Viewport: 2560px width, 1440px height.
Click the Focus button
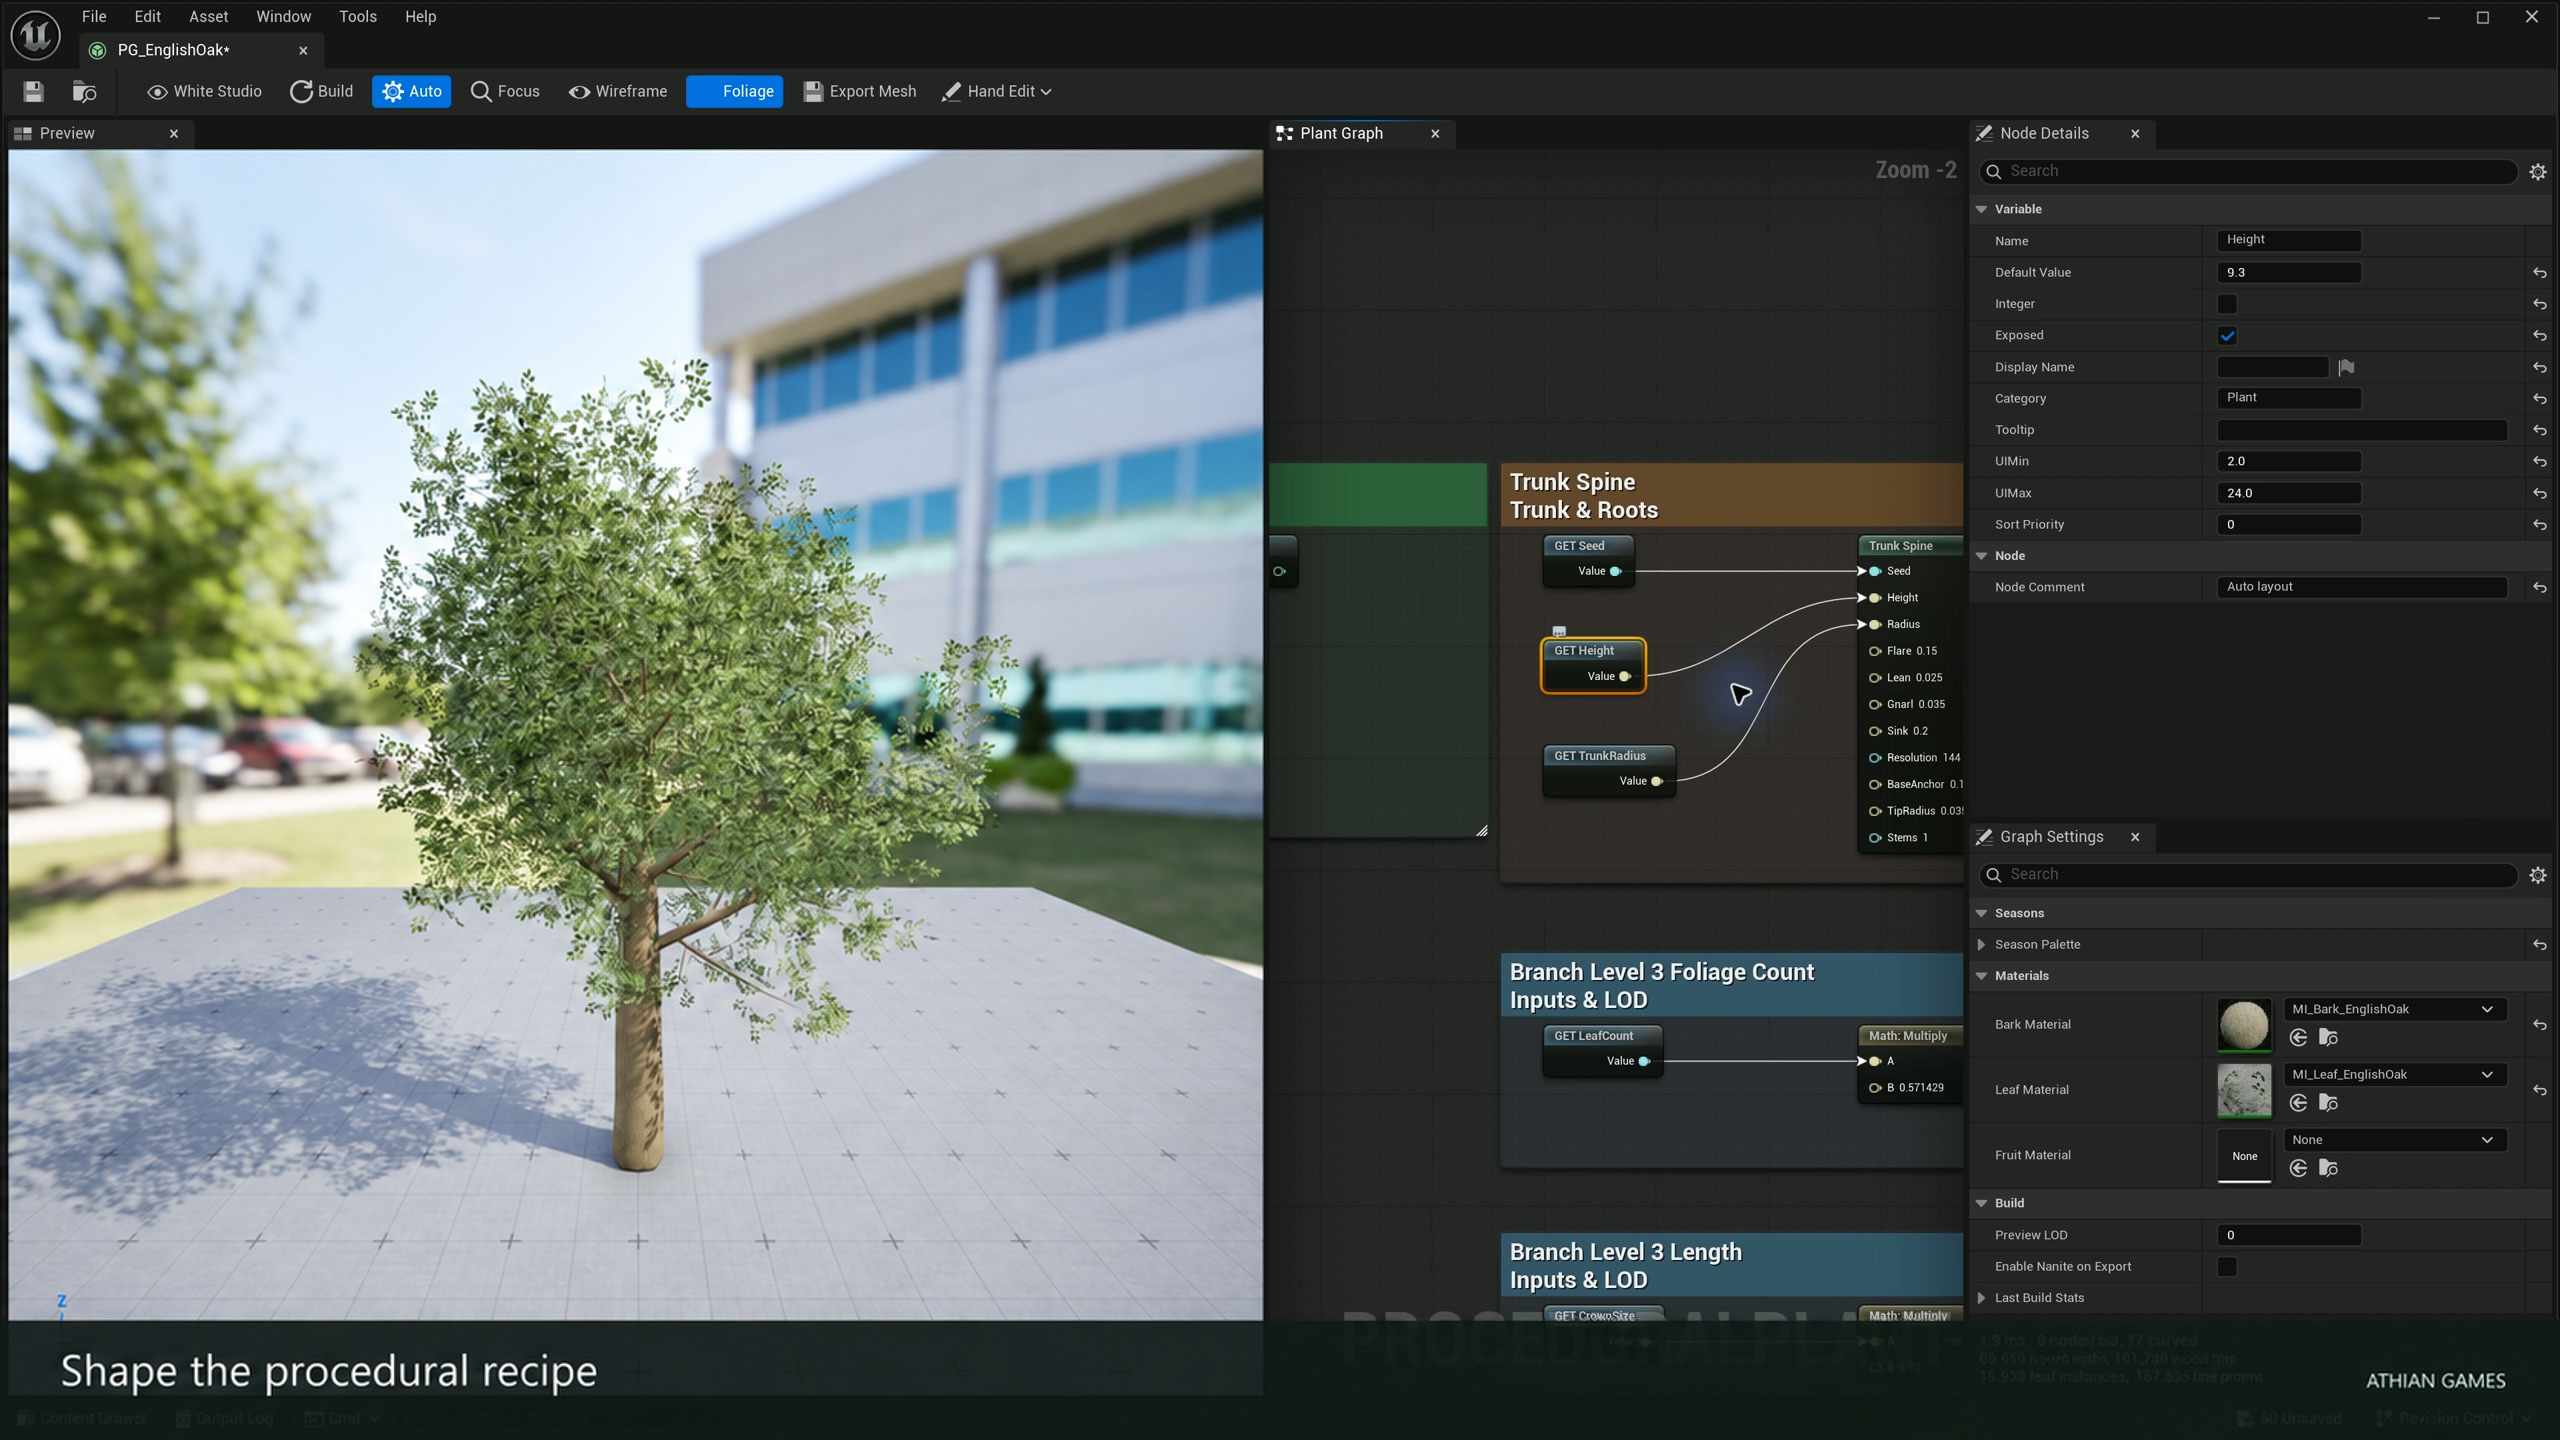(505, 91)
